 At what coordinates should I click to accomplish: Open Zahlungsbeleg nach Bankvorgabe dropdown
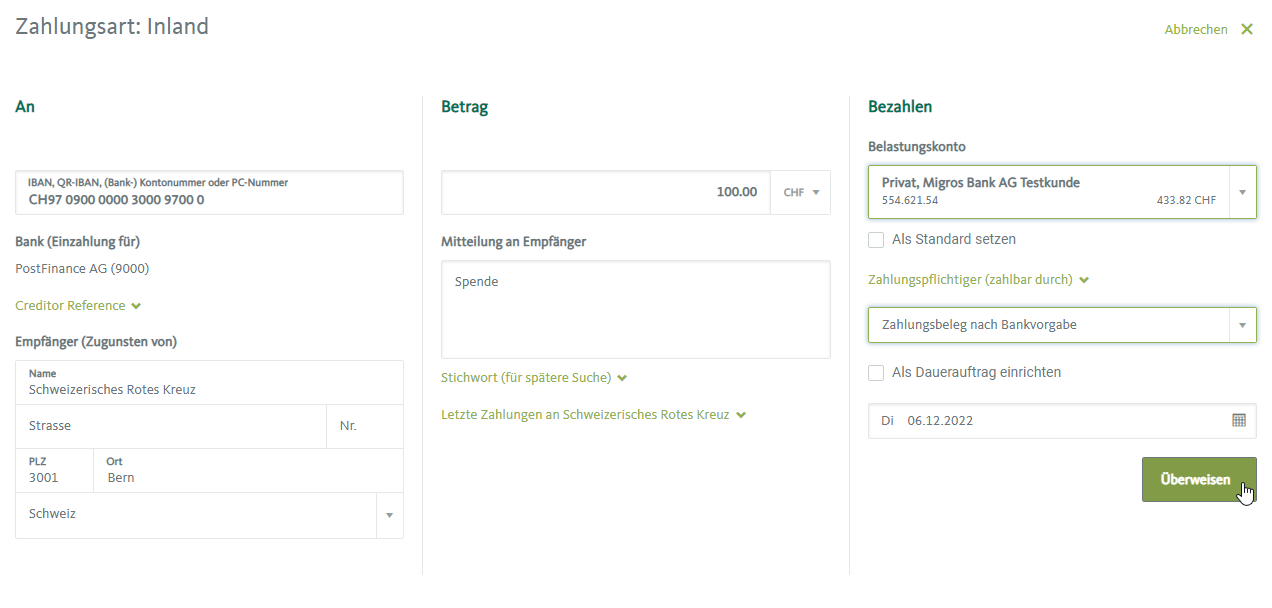point(1242,325)
